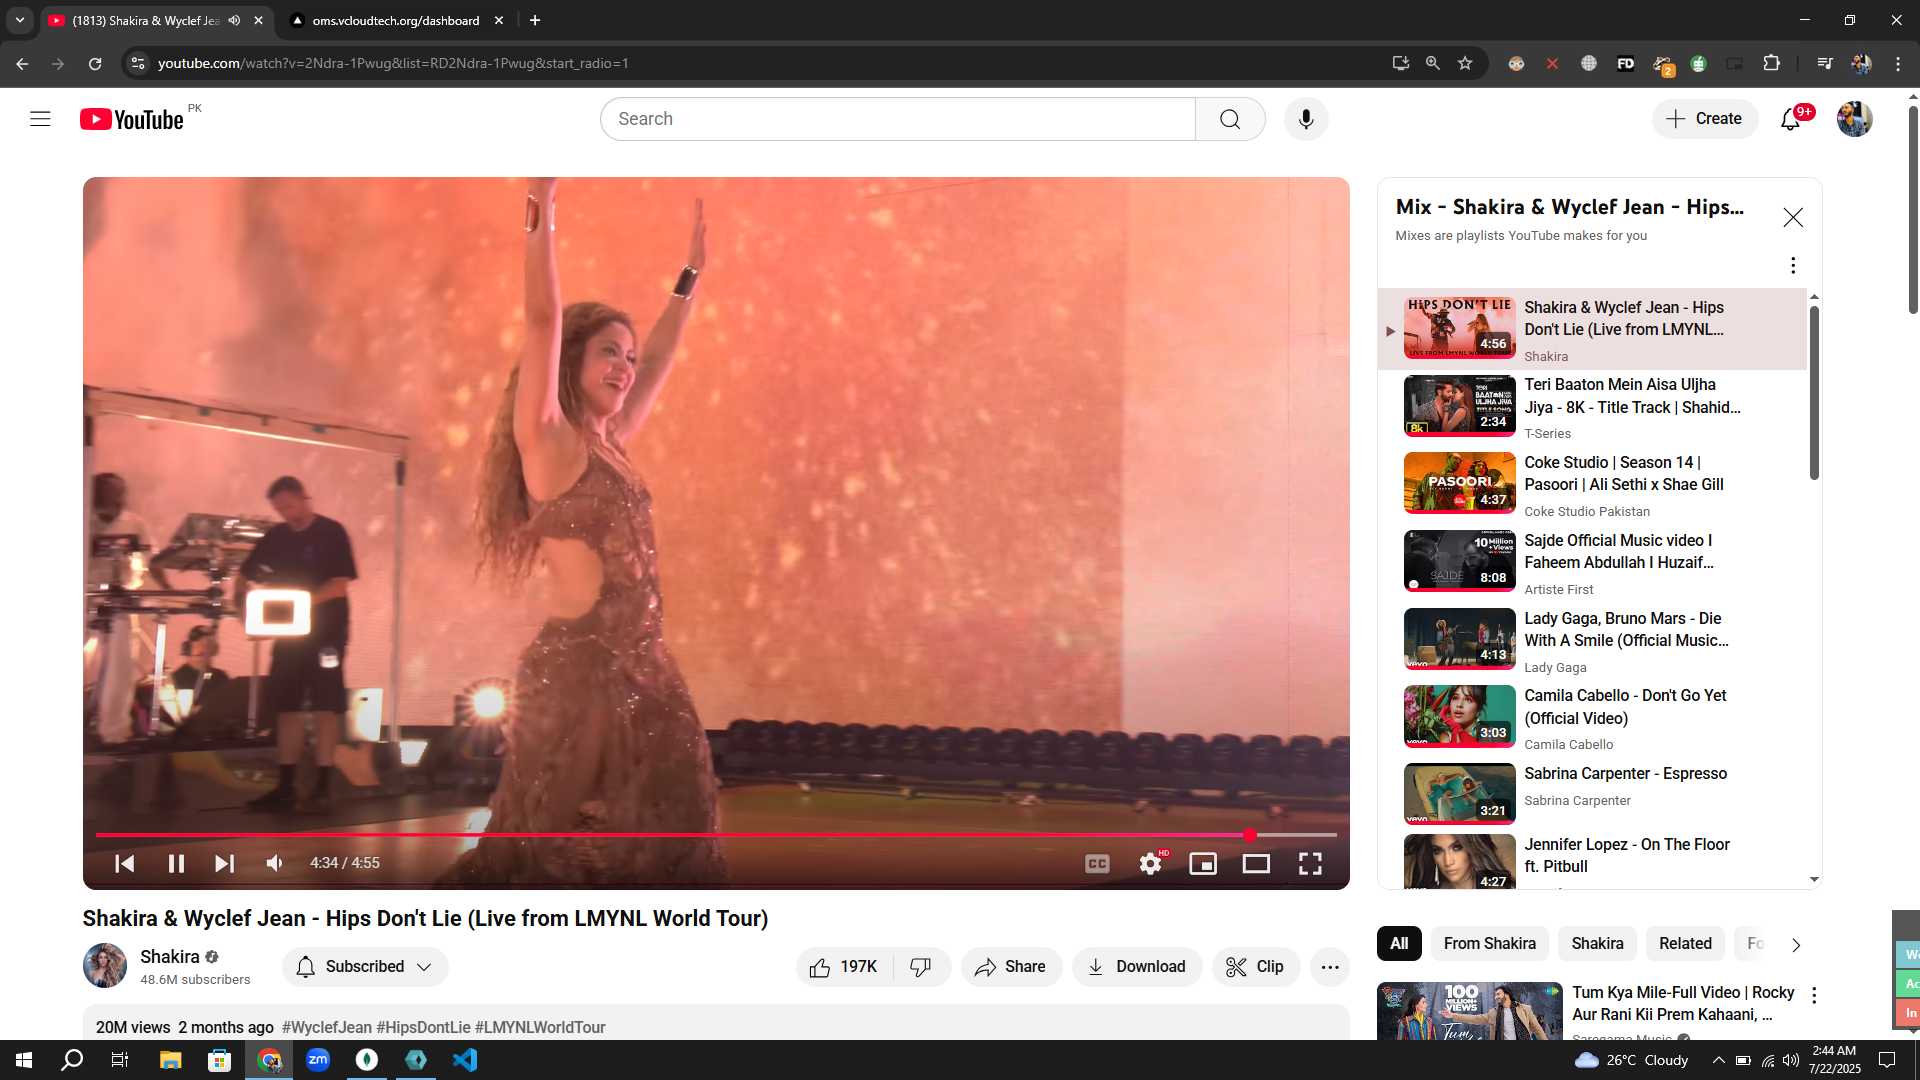Open the Shakira channel name link
1920x1080 pixels.
(170, 957)
